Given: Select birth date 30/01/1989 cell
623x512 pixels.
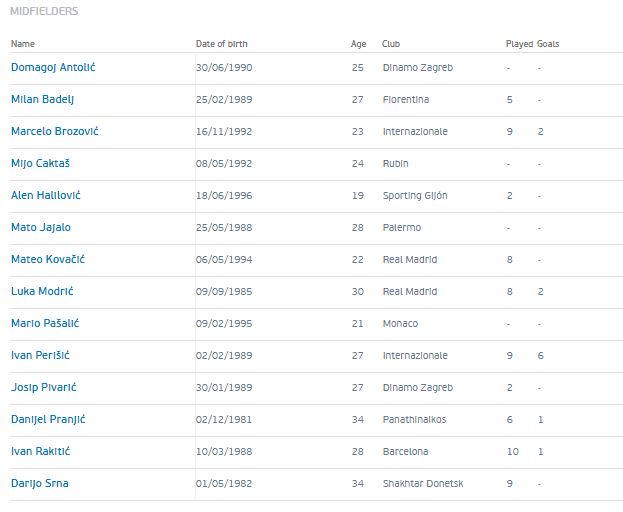Looking at the screenshot, I should tap(224, 387).
